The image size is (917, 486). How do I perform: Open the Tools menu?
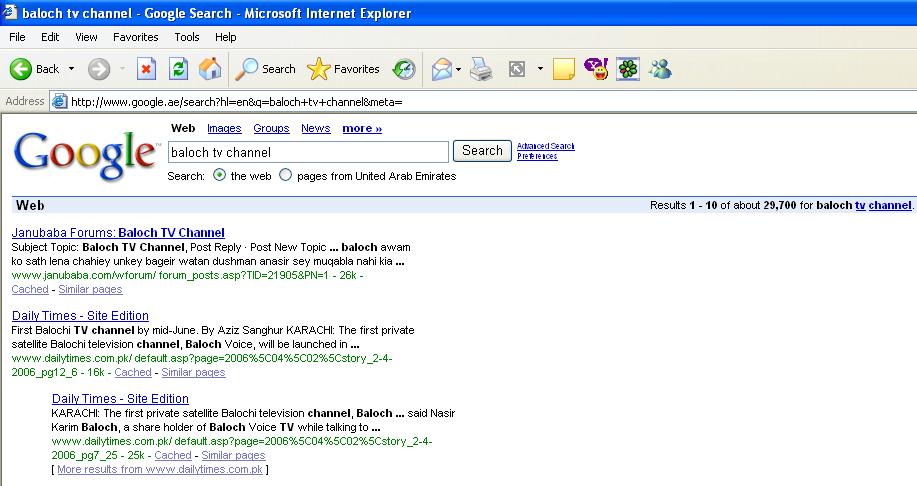(x=187, y=37)
